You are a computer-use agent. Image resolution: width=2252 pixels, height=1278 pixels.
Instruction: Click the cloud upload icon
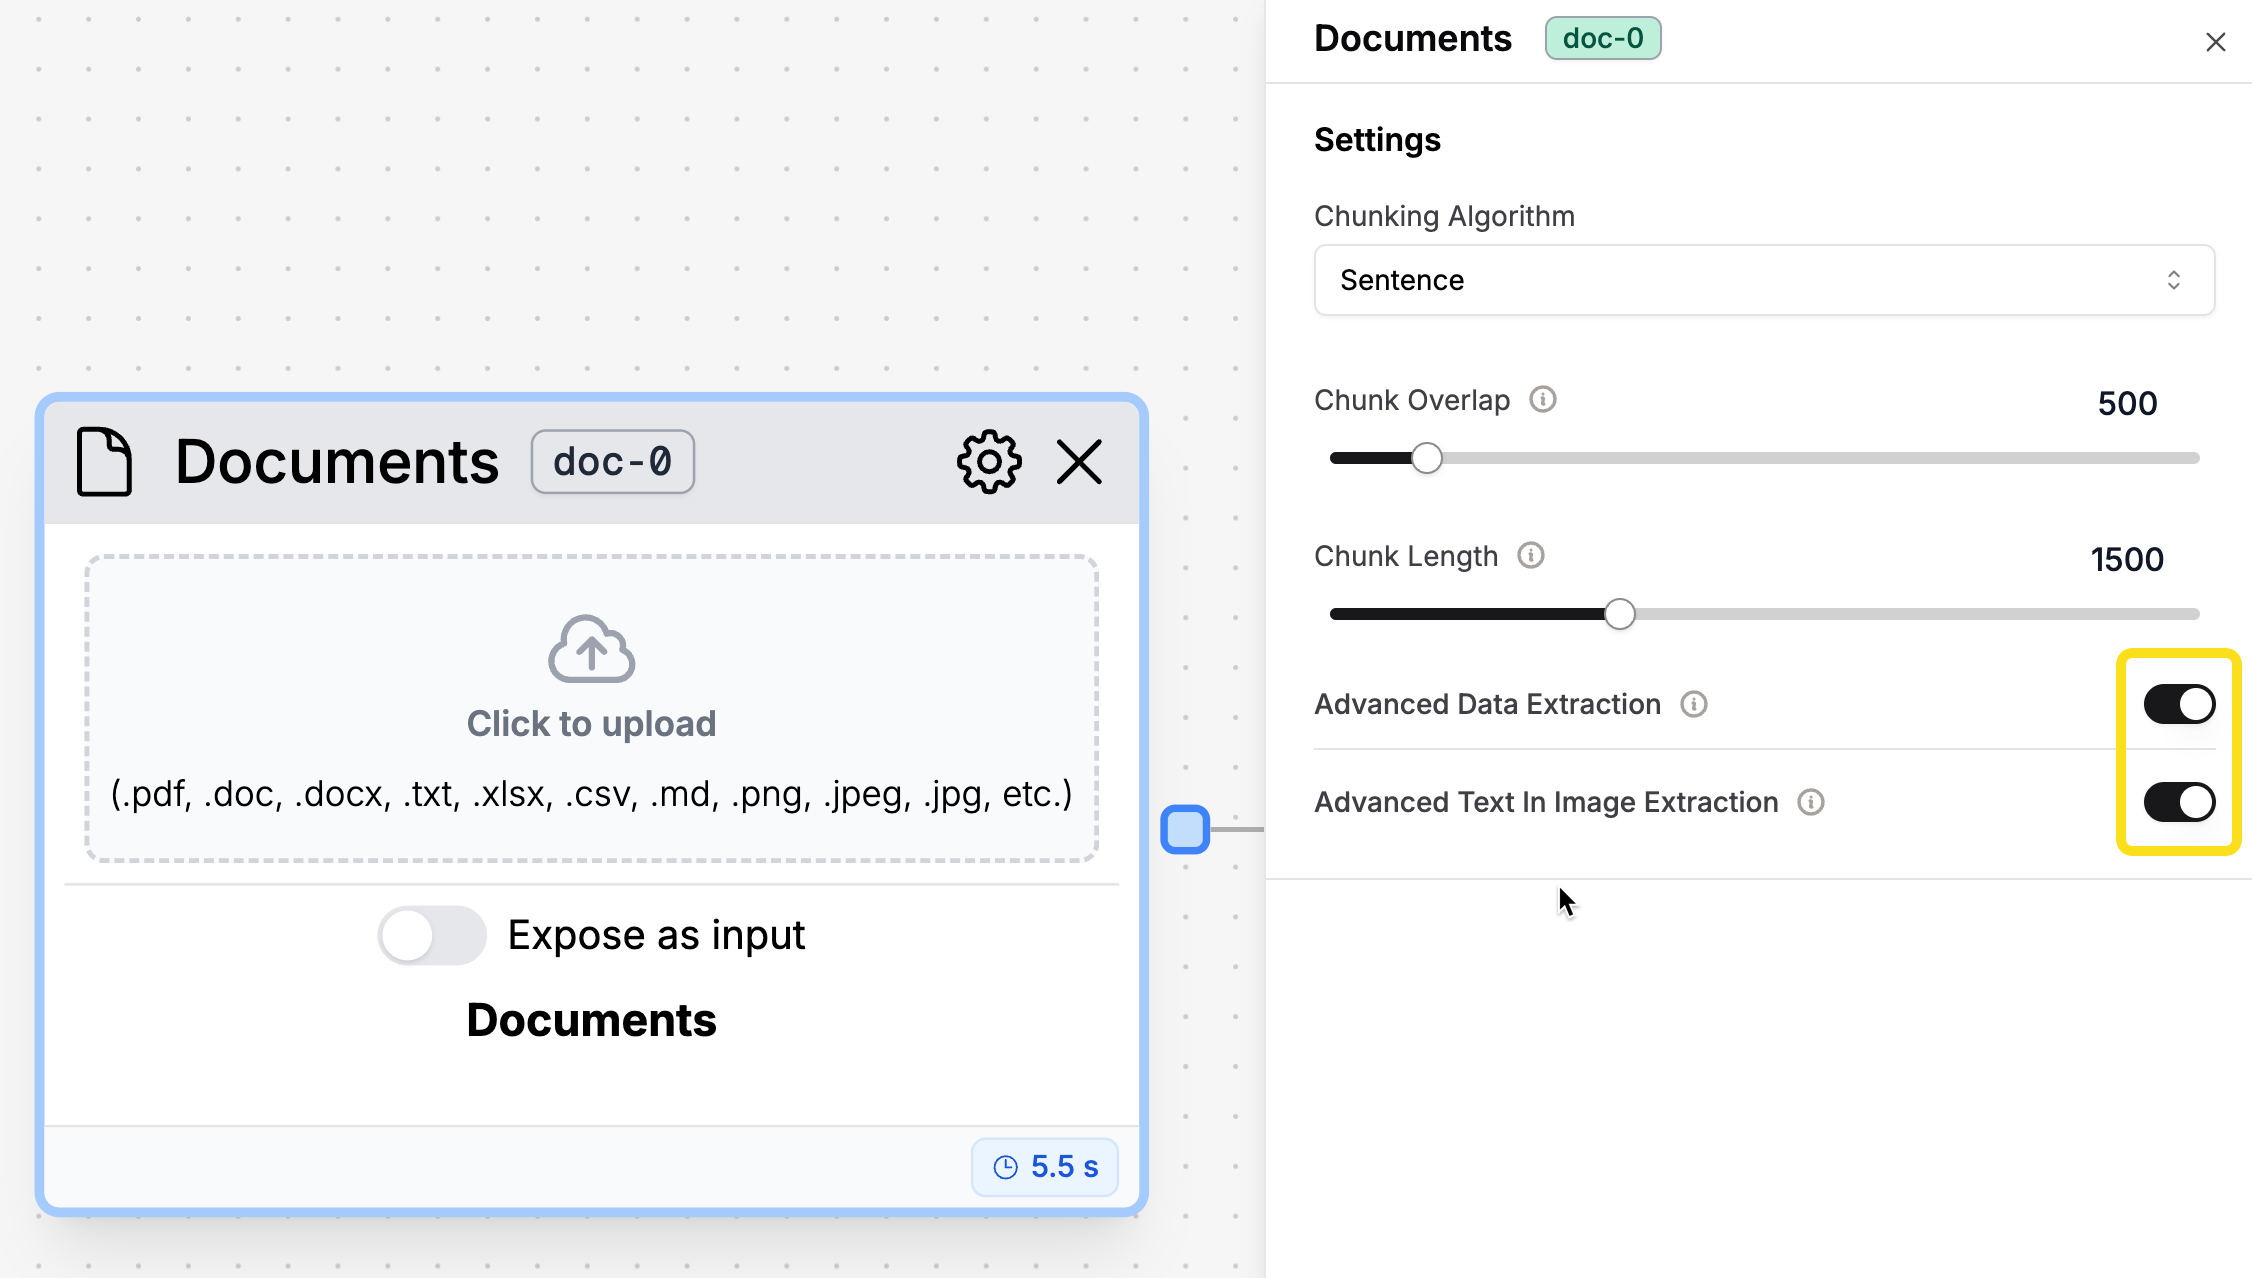pyautogui.click(x=591, y=649)
